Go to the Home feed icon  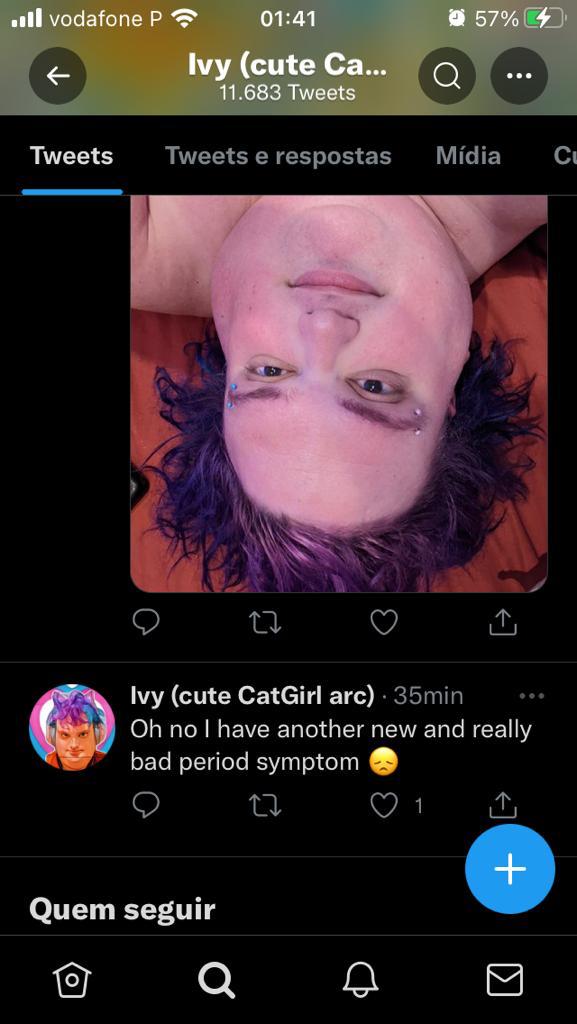(x=72, y=980)
